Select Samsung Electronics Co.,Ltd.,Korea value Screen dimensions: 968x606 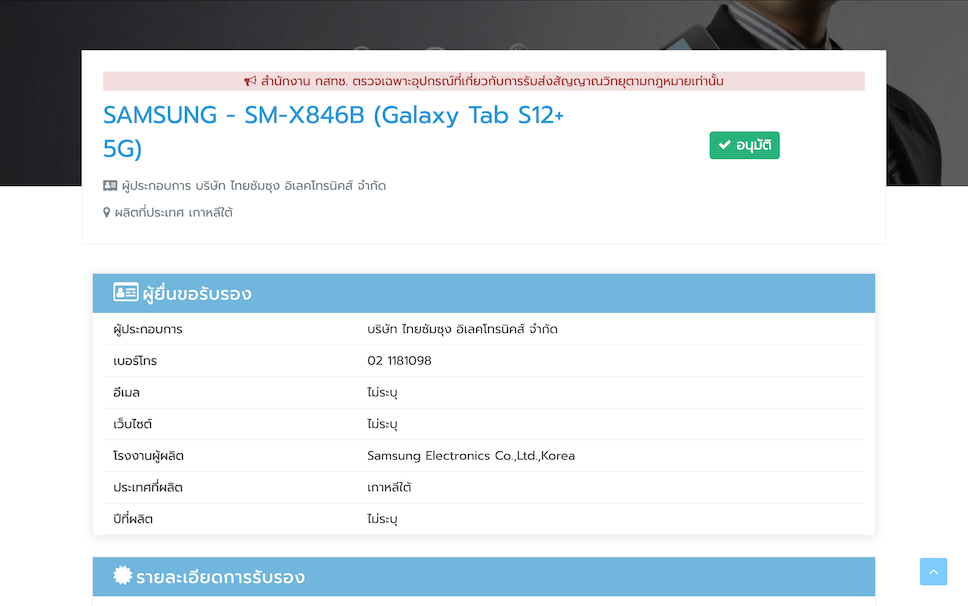(471, 455)
